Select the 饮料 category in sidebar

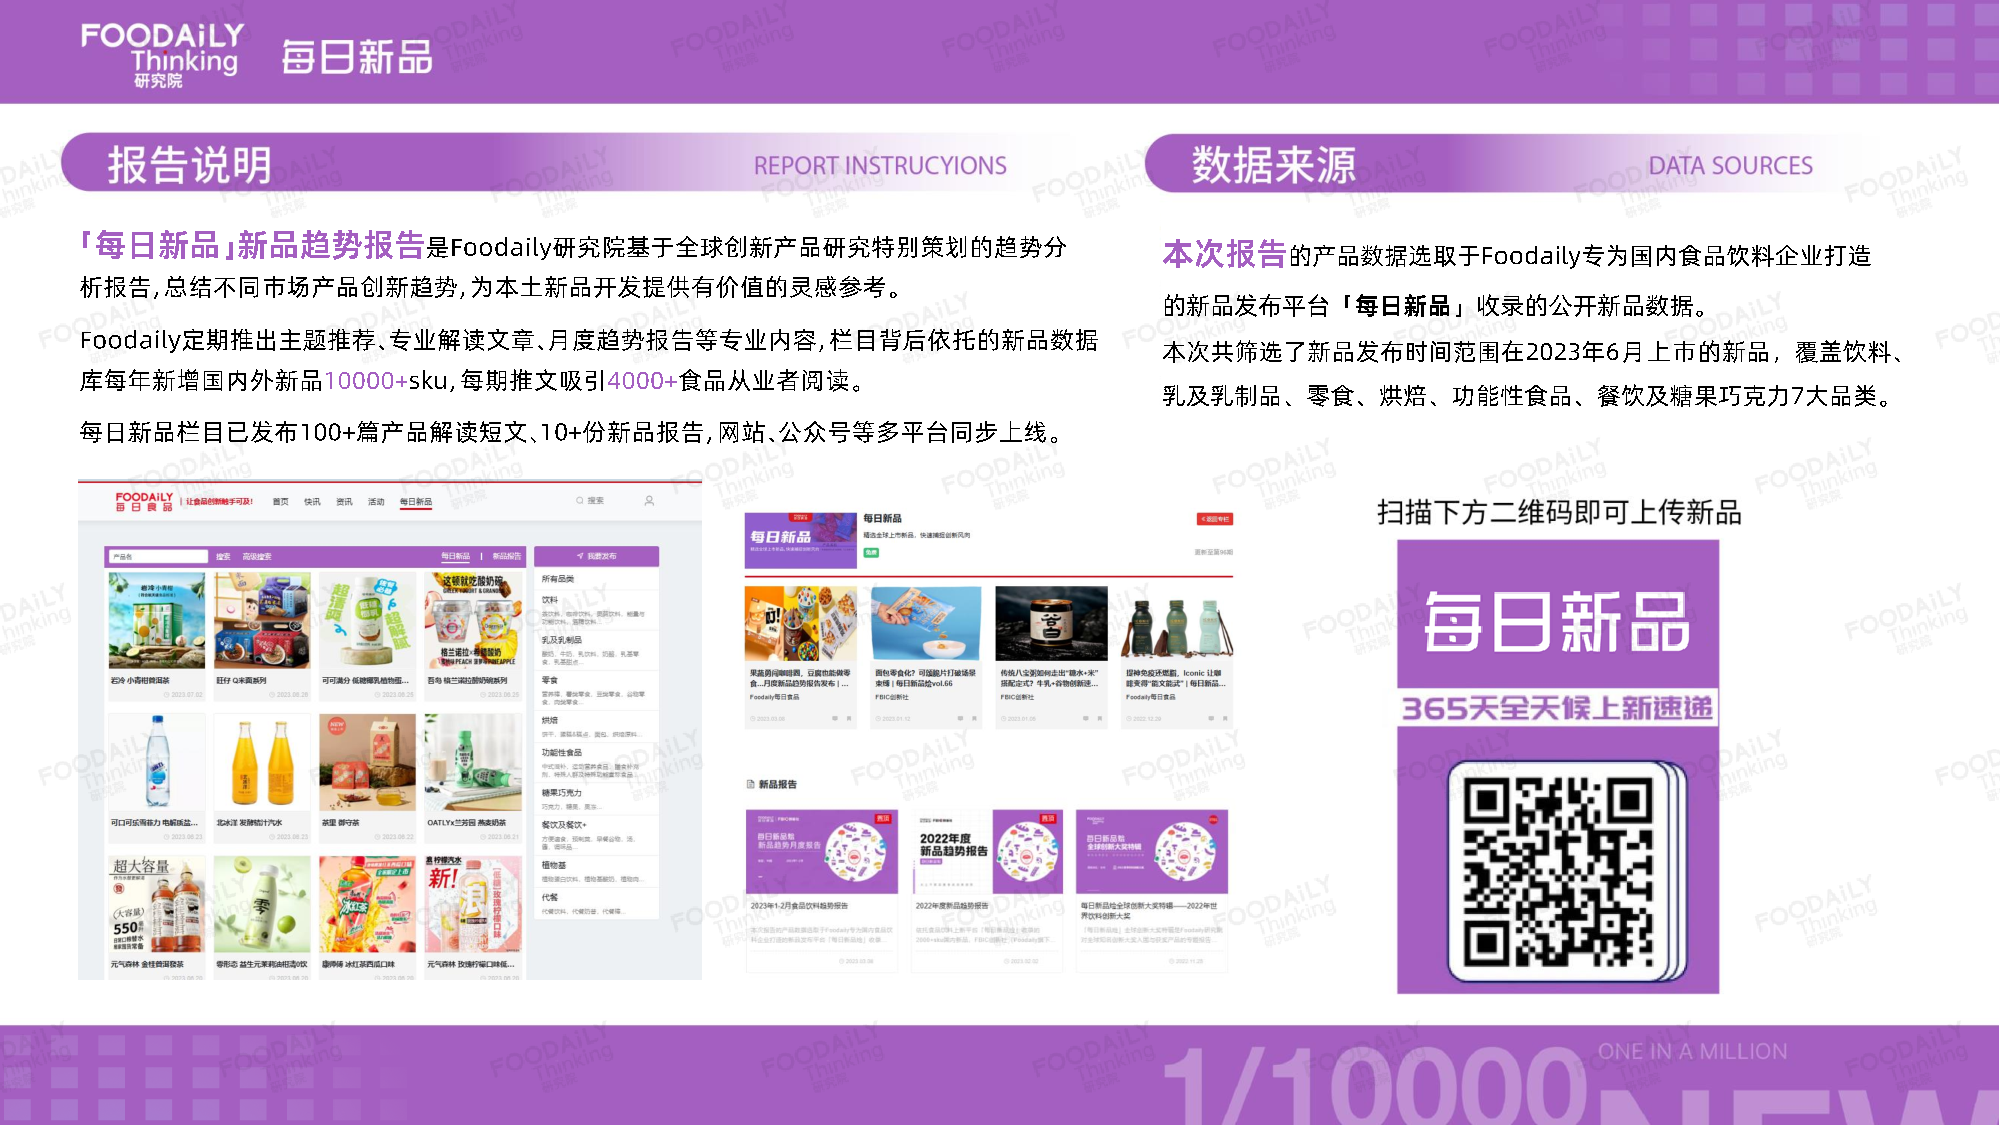coord(550,600)
